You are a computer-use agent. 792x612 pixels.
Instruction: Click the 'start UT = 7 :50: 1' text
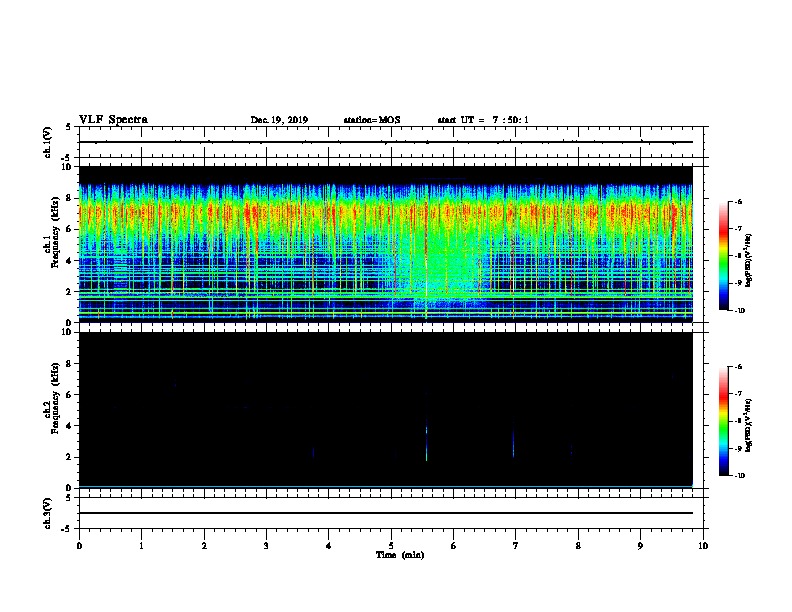pyautogui.click(x=483, y=120)
